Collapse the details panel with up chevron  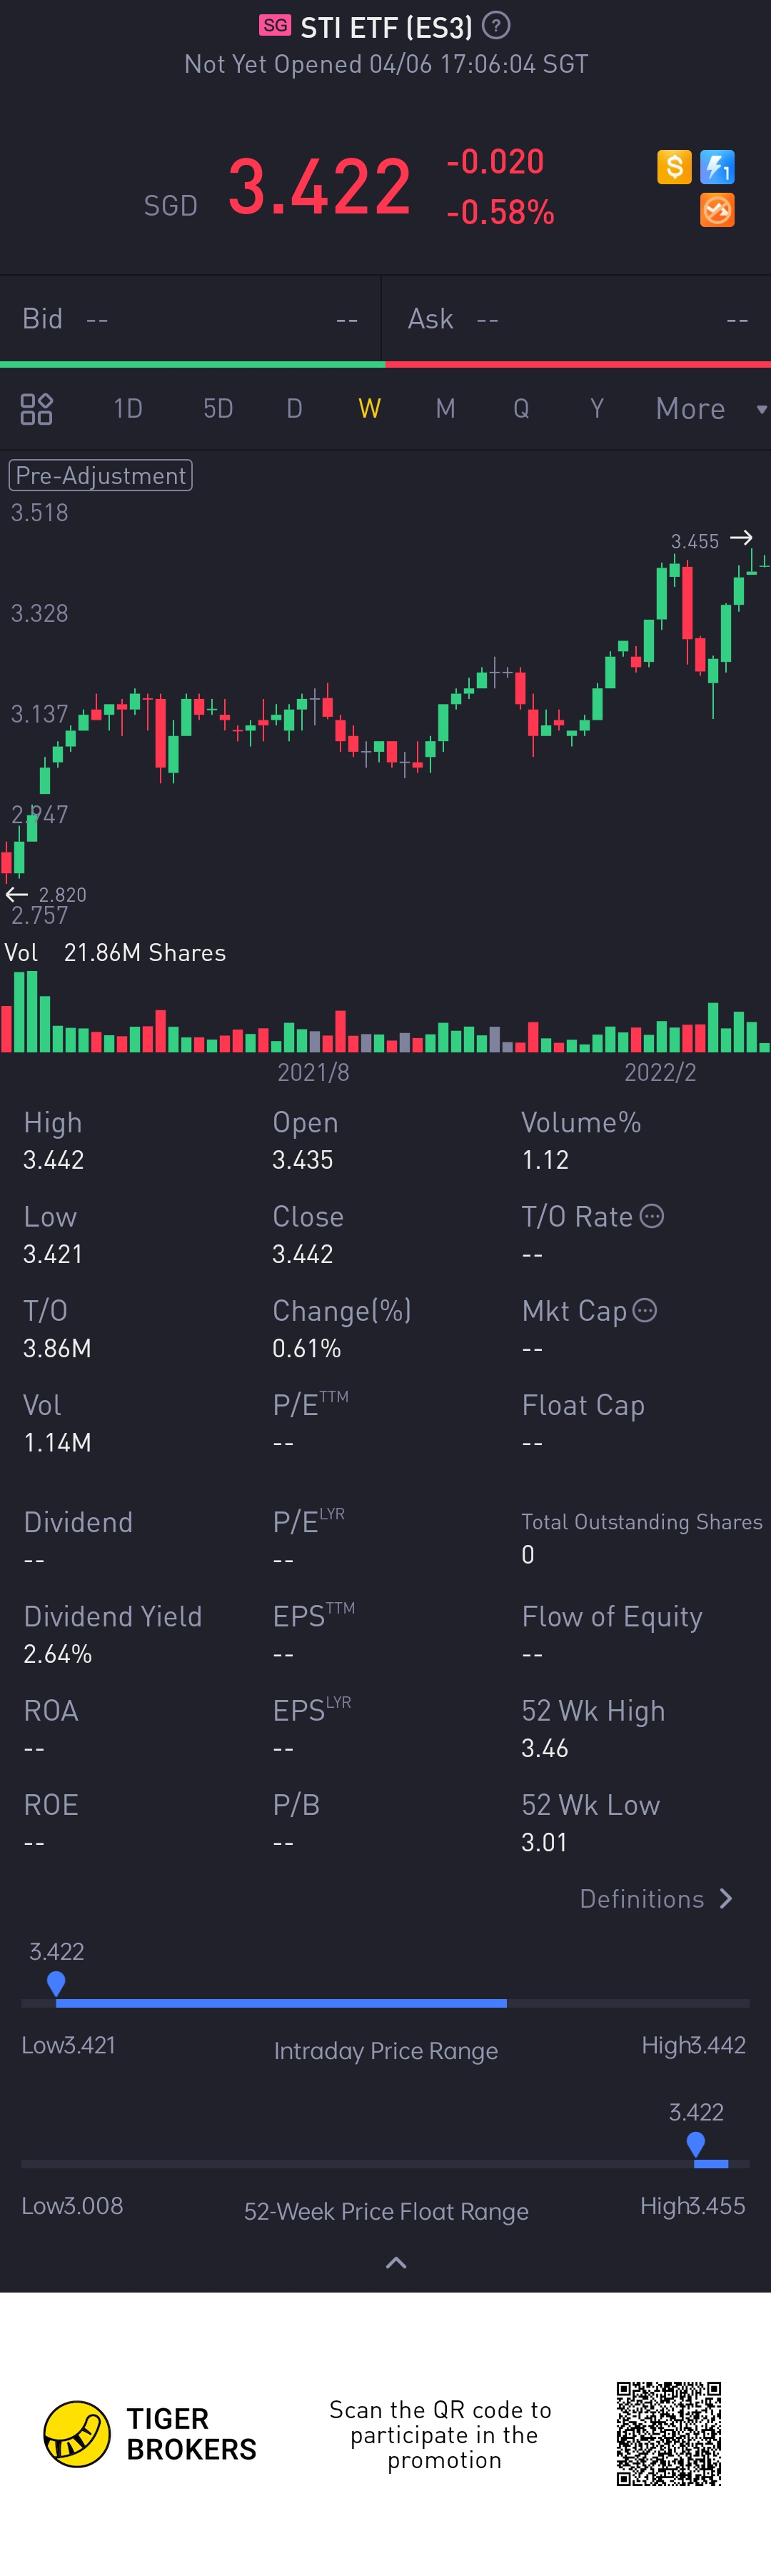click(x=396, y=2263)
